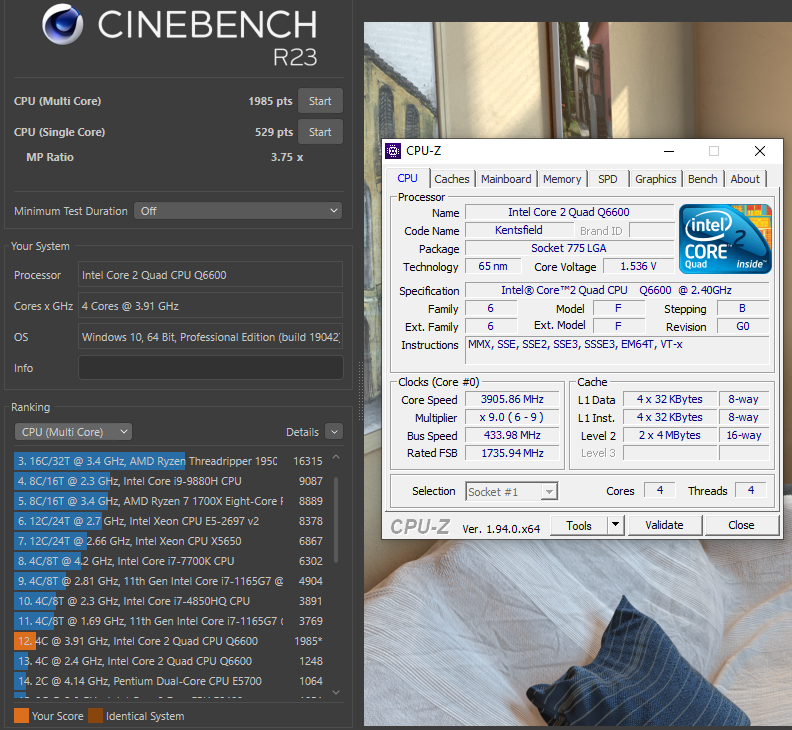The height and width of the screenshot is (730, 792).
Task: Click the MP Ratio value 3.75 x
Action: [x=287, y=157]
